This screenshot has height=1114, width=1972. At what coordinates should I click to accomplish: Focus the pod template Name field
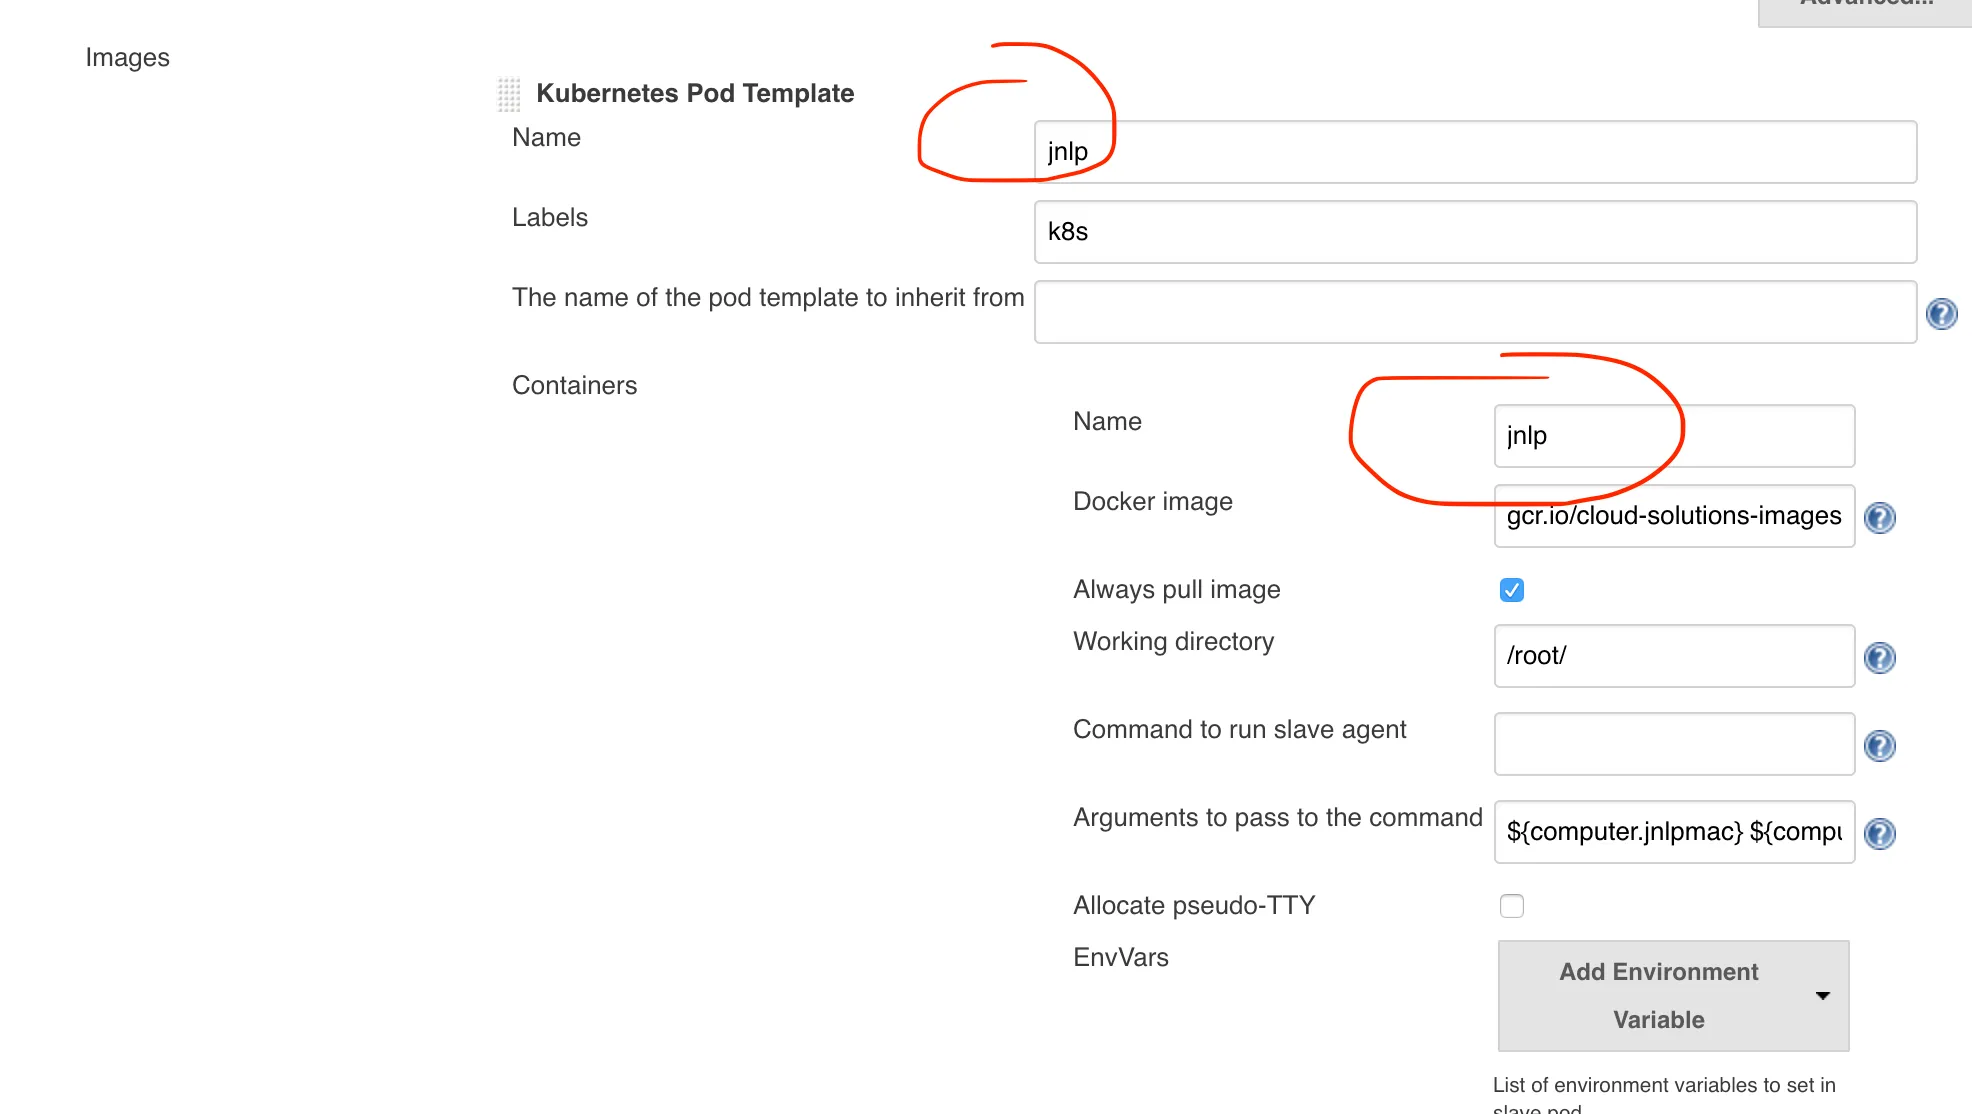pos(1474,152)
